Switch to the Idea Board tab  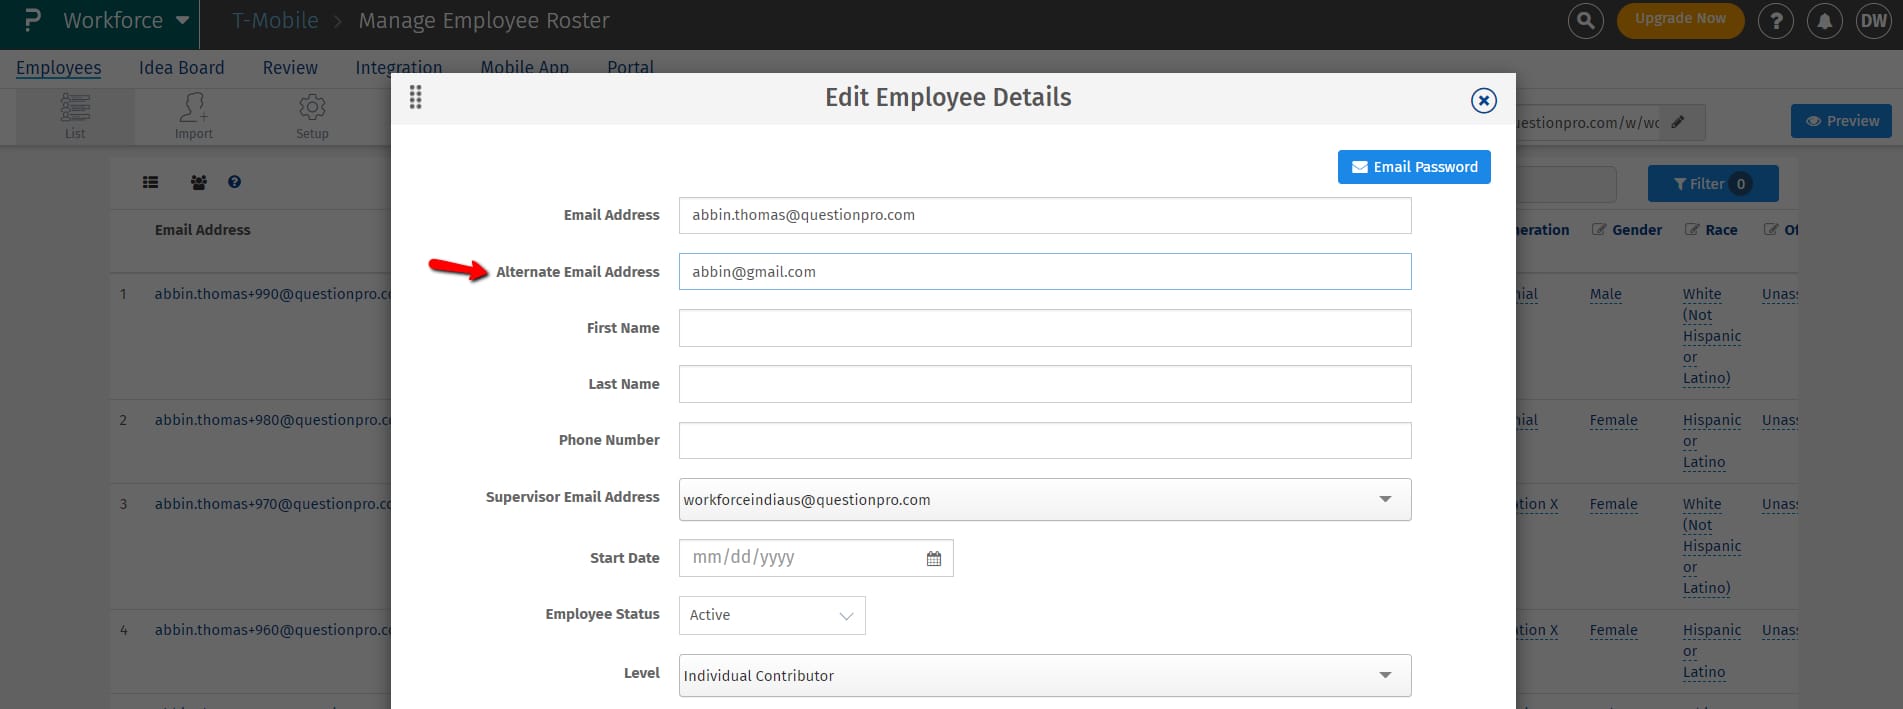pyautogui.click(x=181, y=68)
